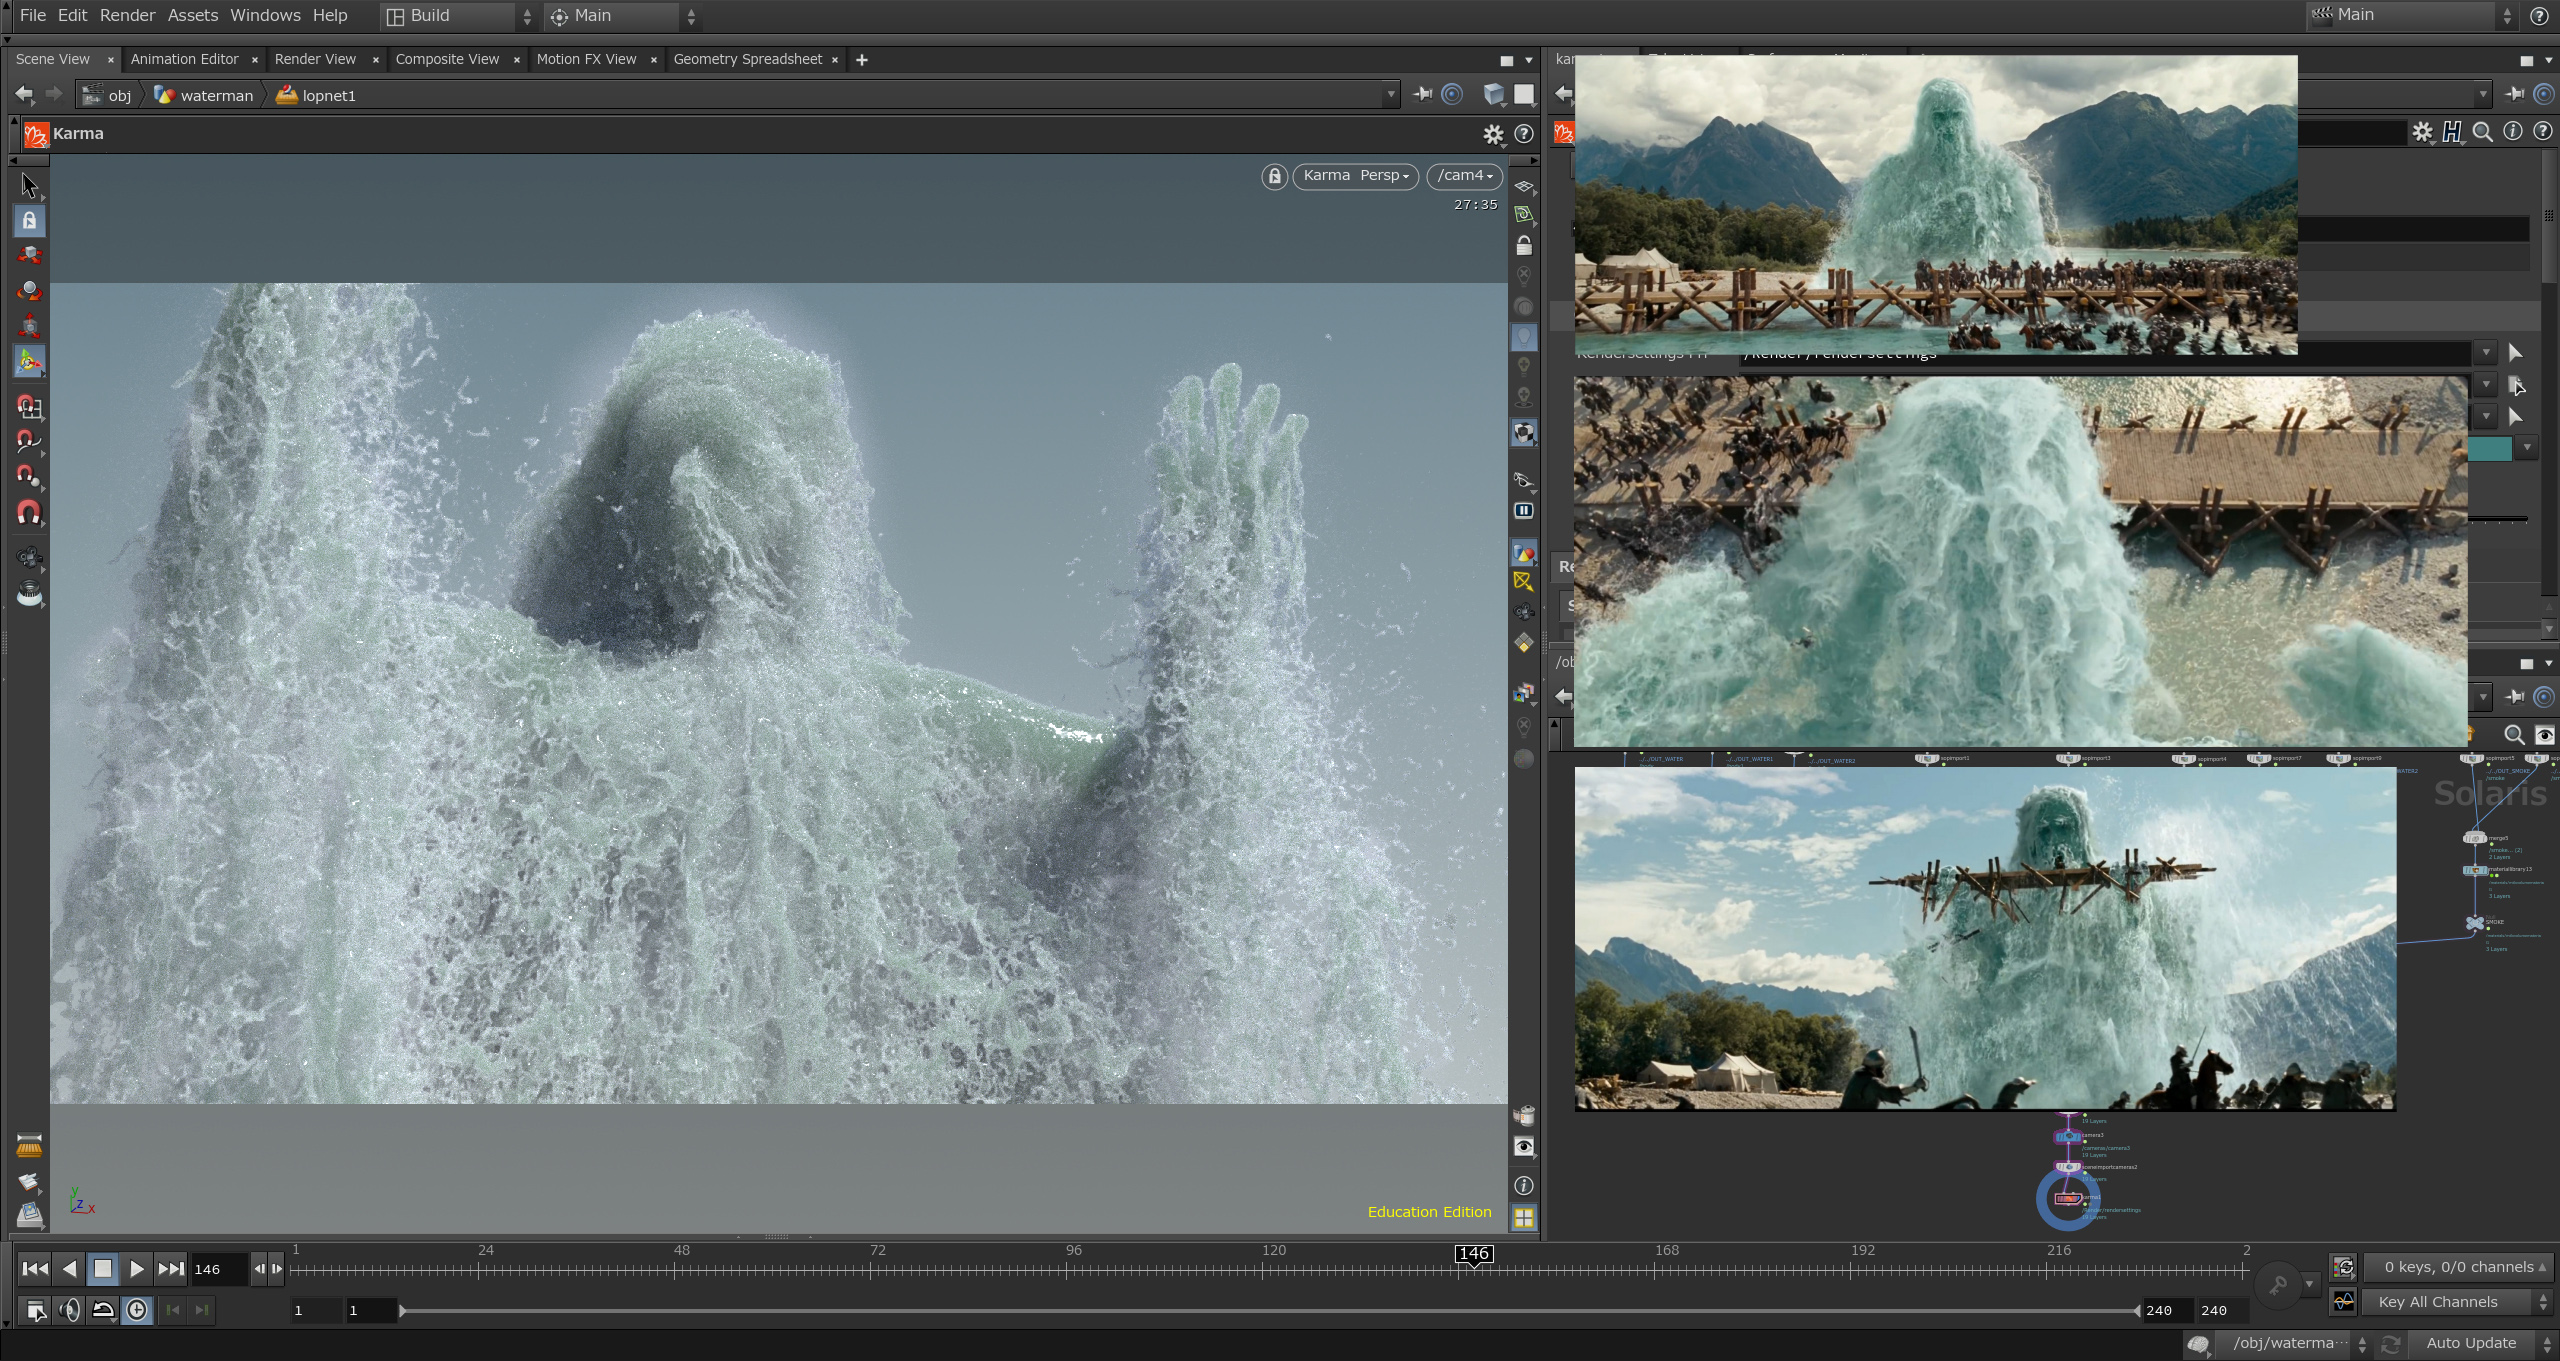Switch to the Render View tab

(315, 59)
